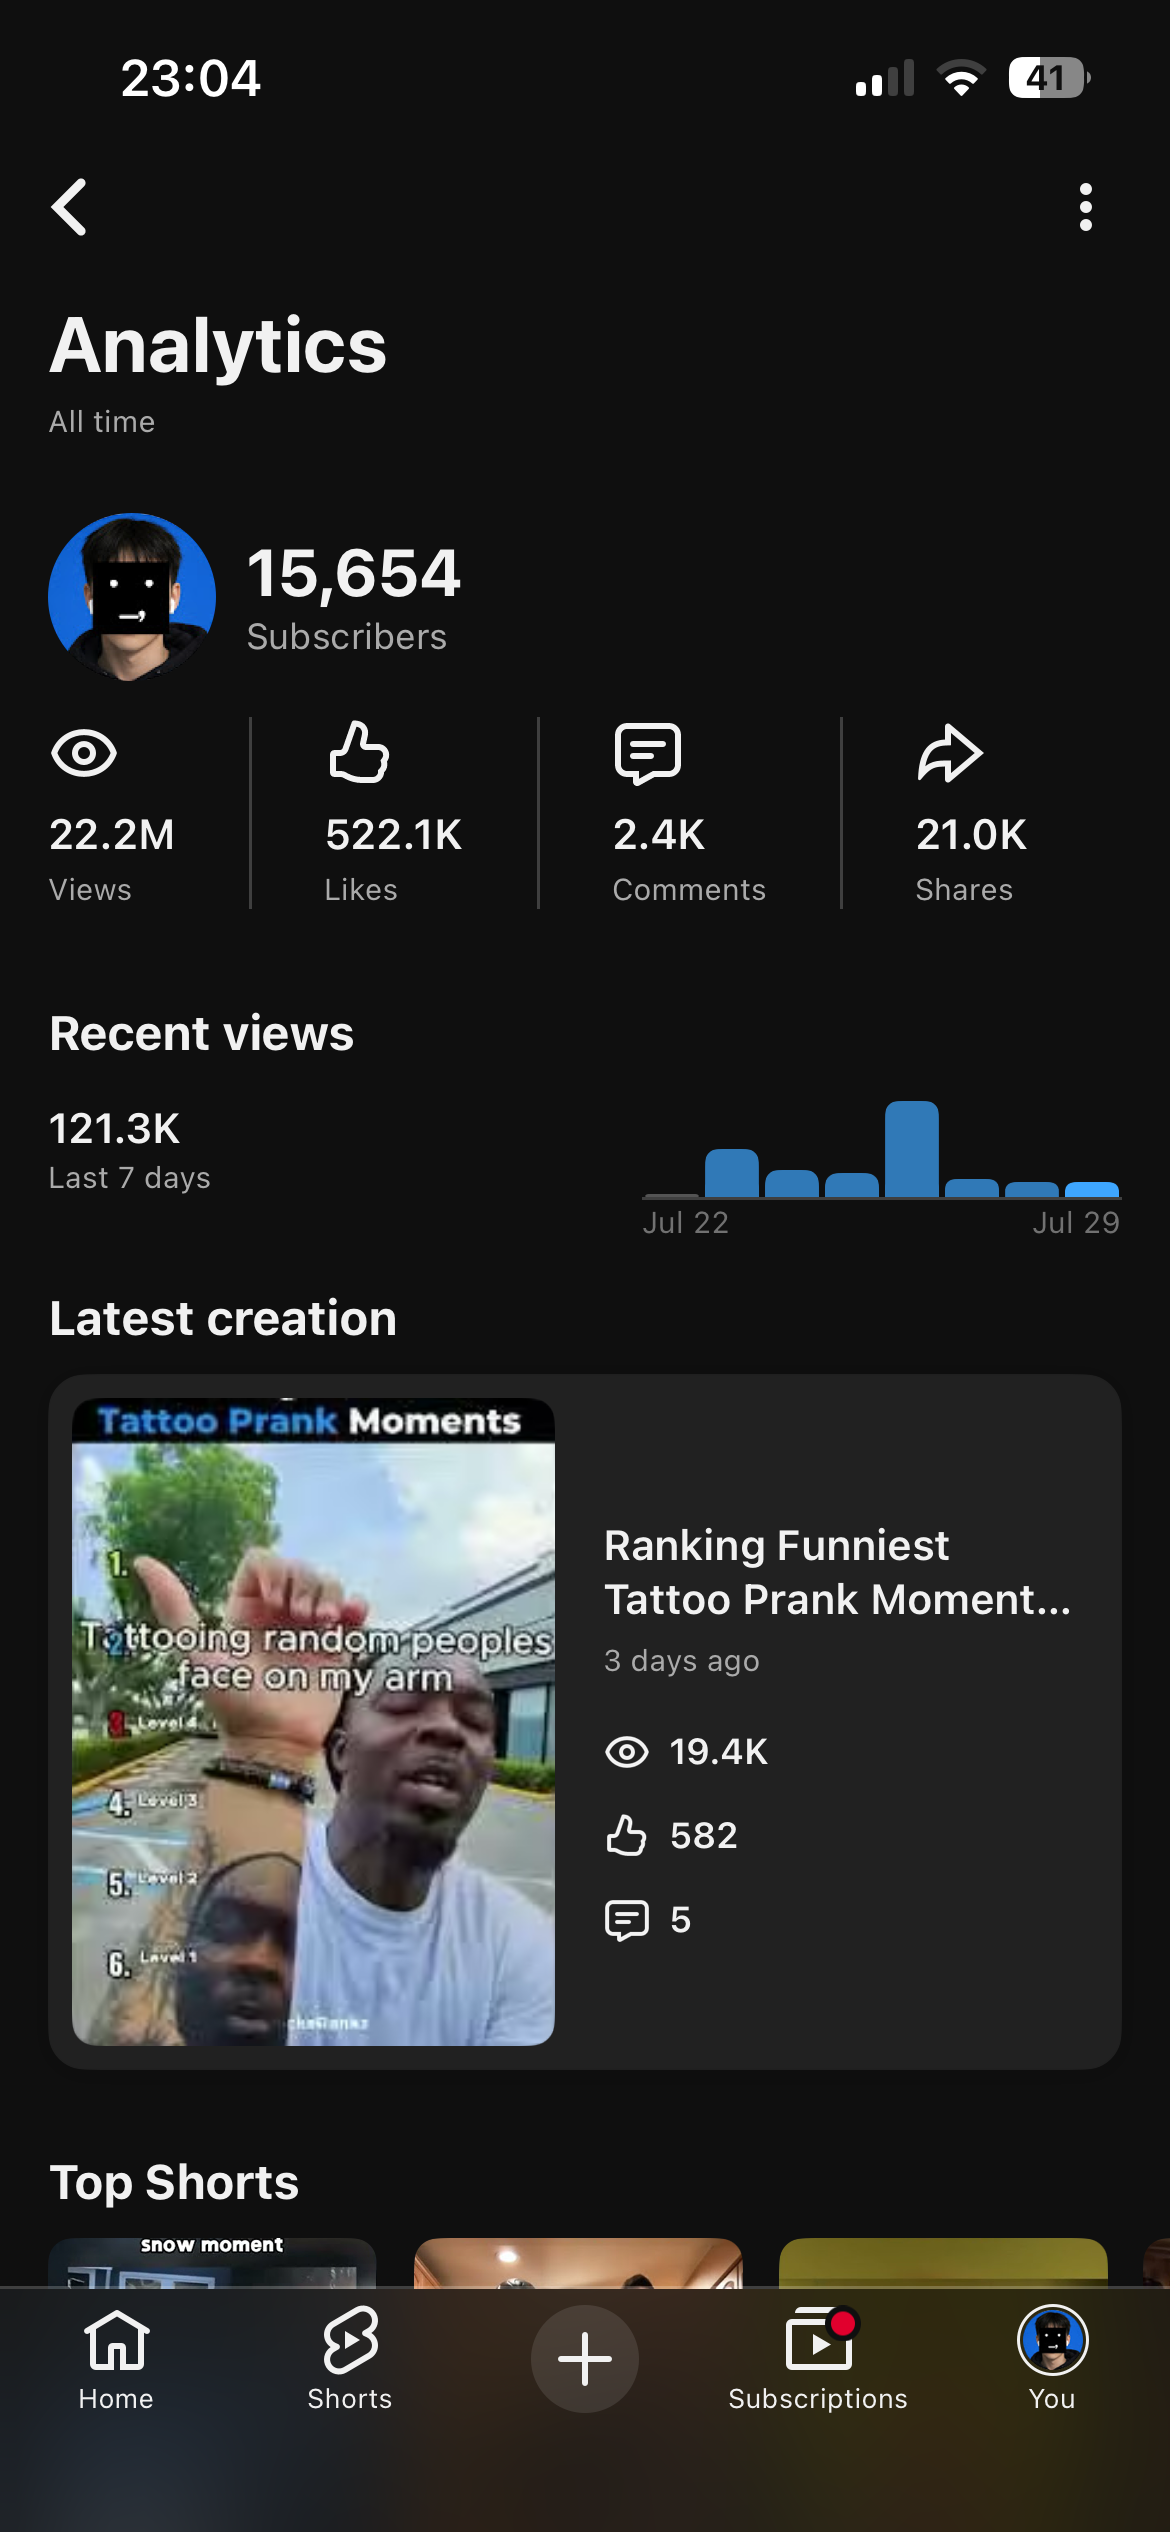Screen dimensions: 1170x2532
Task: Tap the thumbs-up icon above 522.1K Likes
Action: point(359,751)
